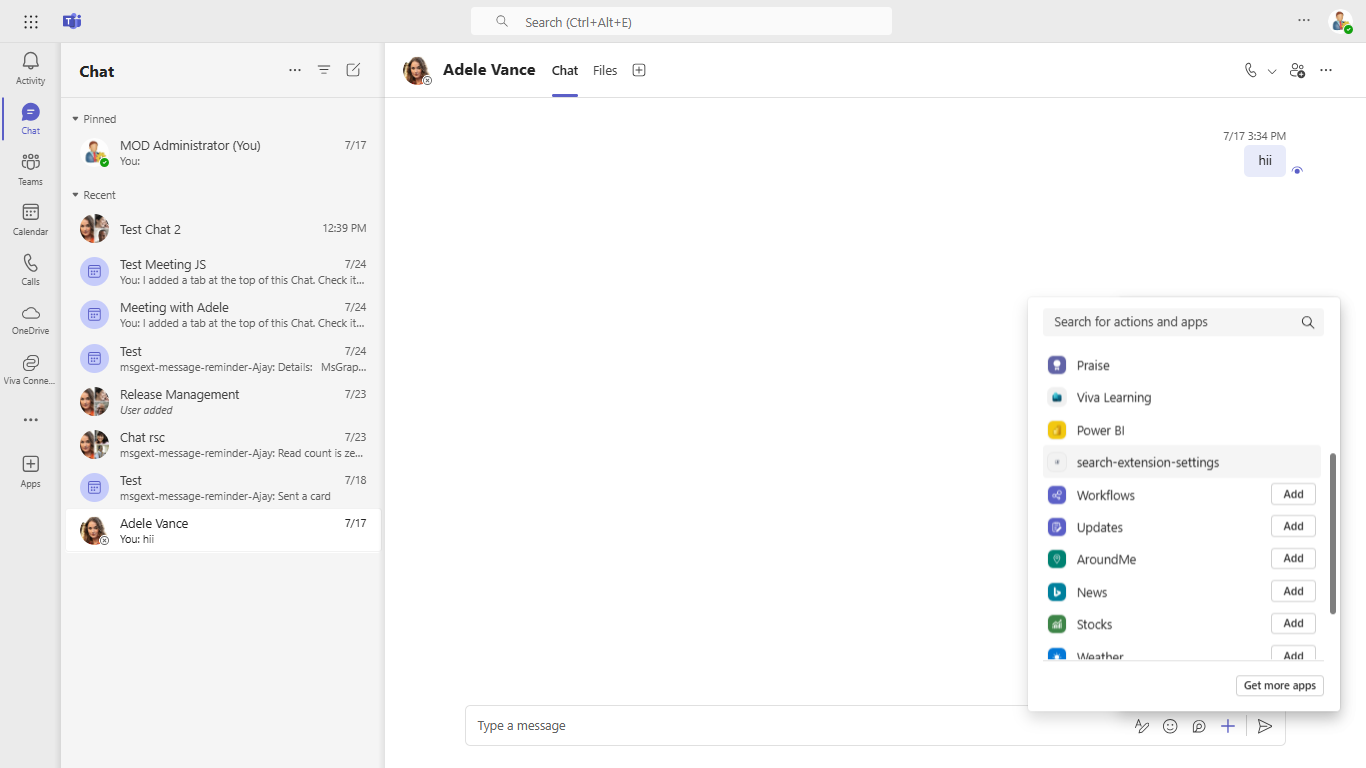This screenshot has height=768, width=1366.
Task: Open Test Meeting JS chat
Action: [x=223, y=272]
